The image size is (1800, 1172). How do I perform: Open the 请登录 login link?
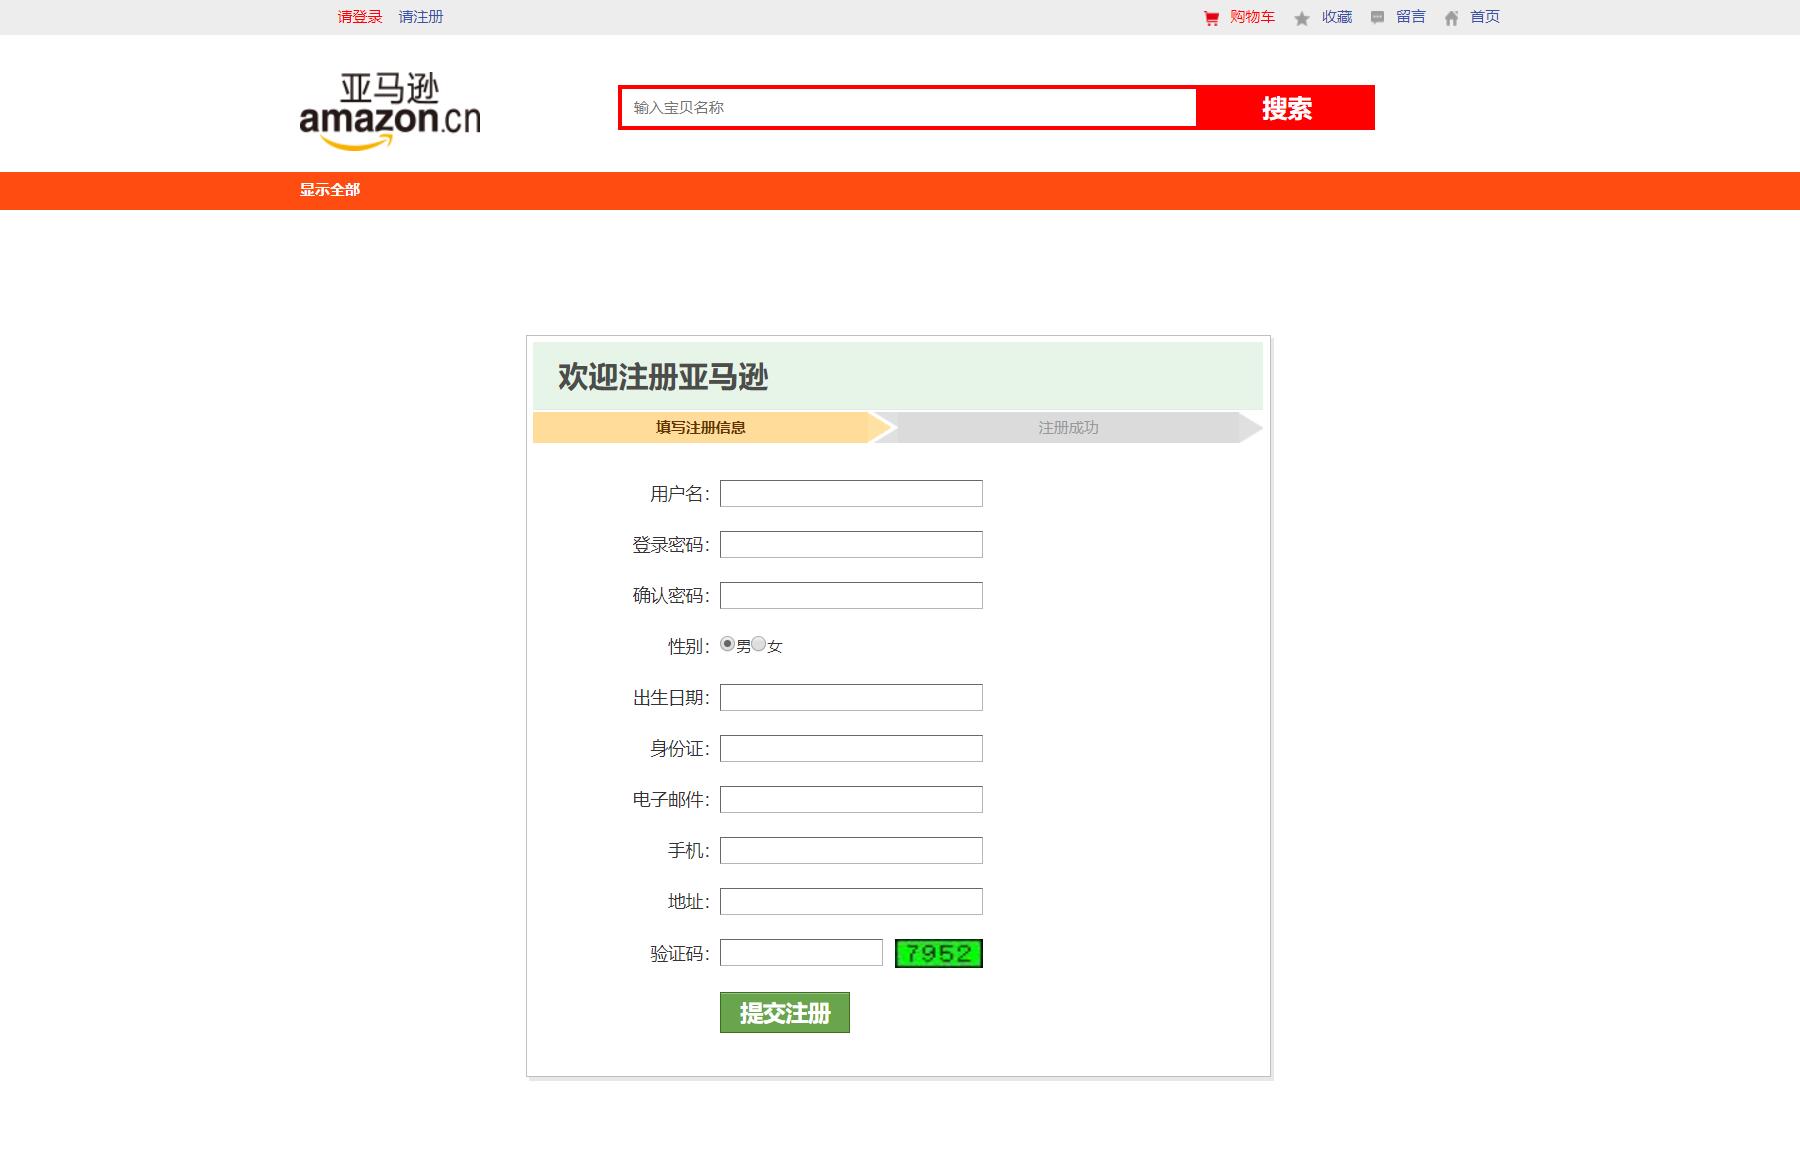(x=360, y=17)
